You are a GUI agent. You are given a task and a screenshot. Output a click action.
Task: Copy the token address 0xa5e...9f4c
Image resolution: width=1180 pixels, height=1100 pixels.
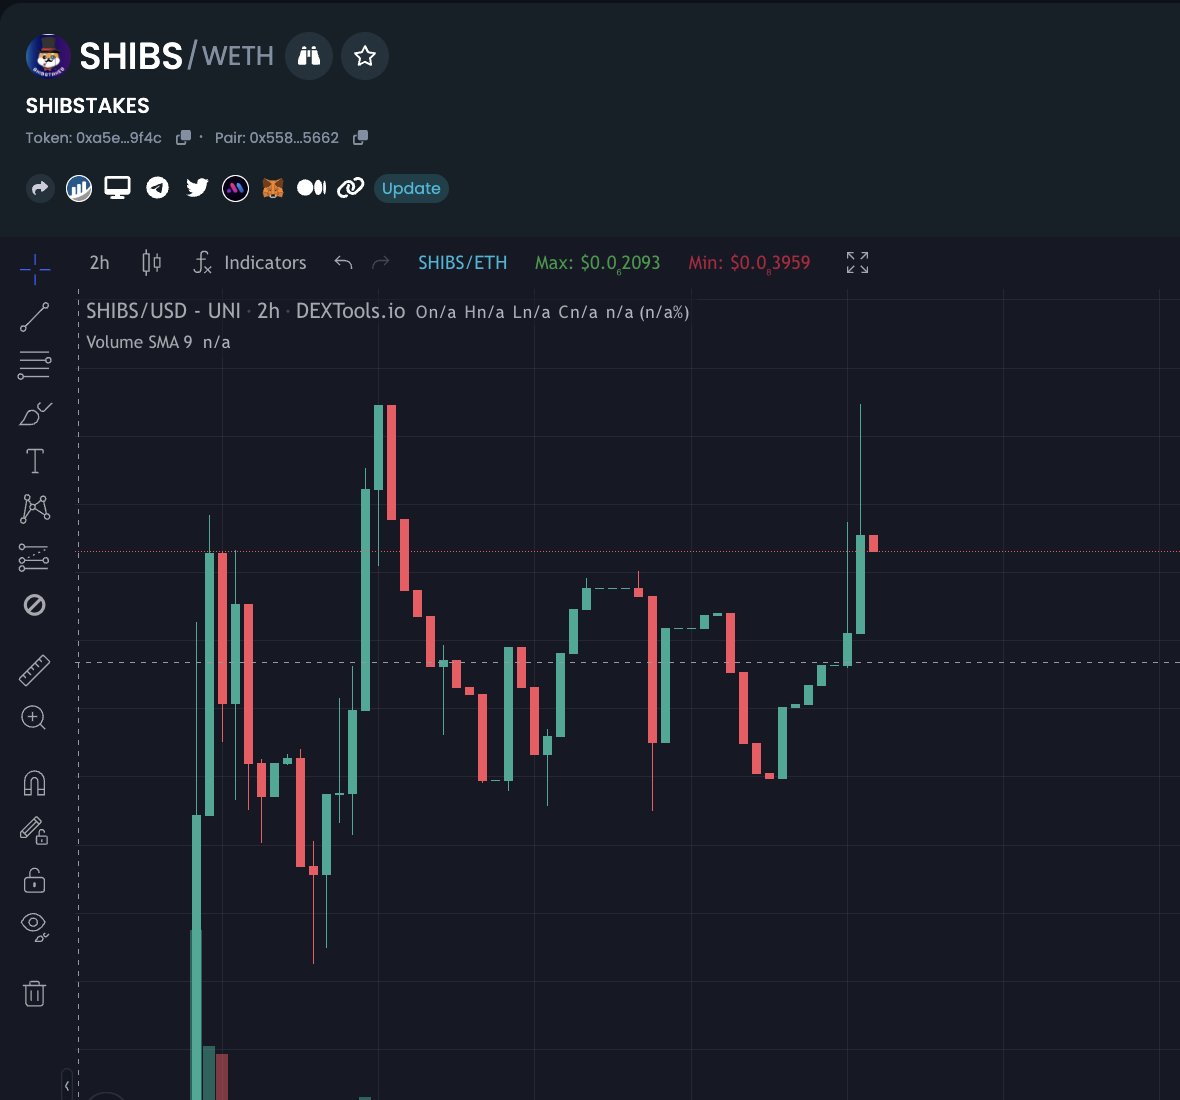183,138
